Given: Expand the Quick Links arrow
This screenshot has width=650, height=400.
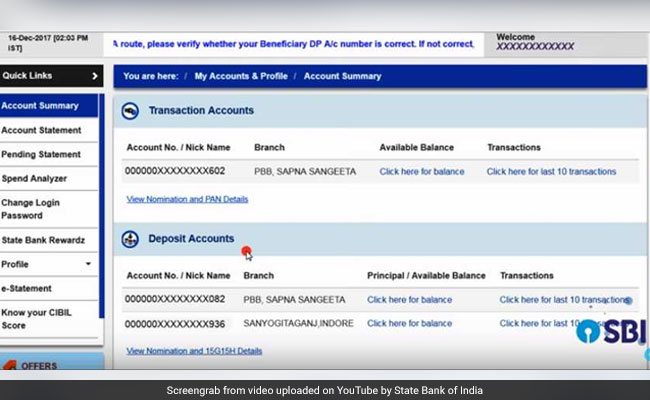Looking at the screenshot, I should click(x=95, y=76).
